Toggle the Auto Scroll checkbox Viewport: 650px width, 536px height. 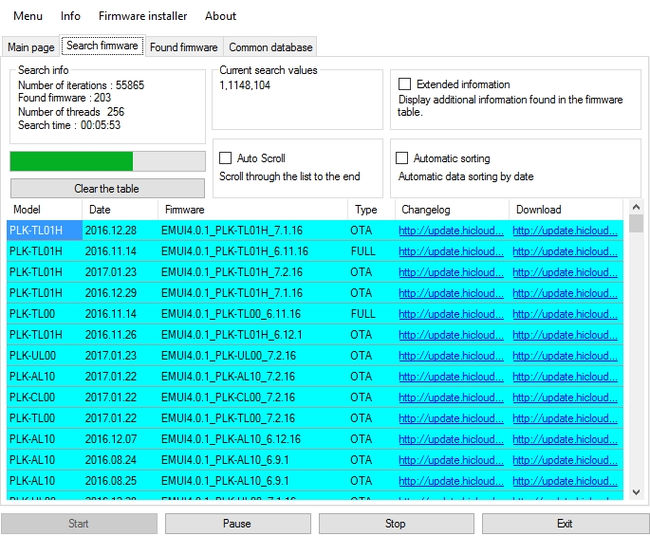(x=226, y=158)
